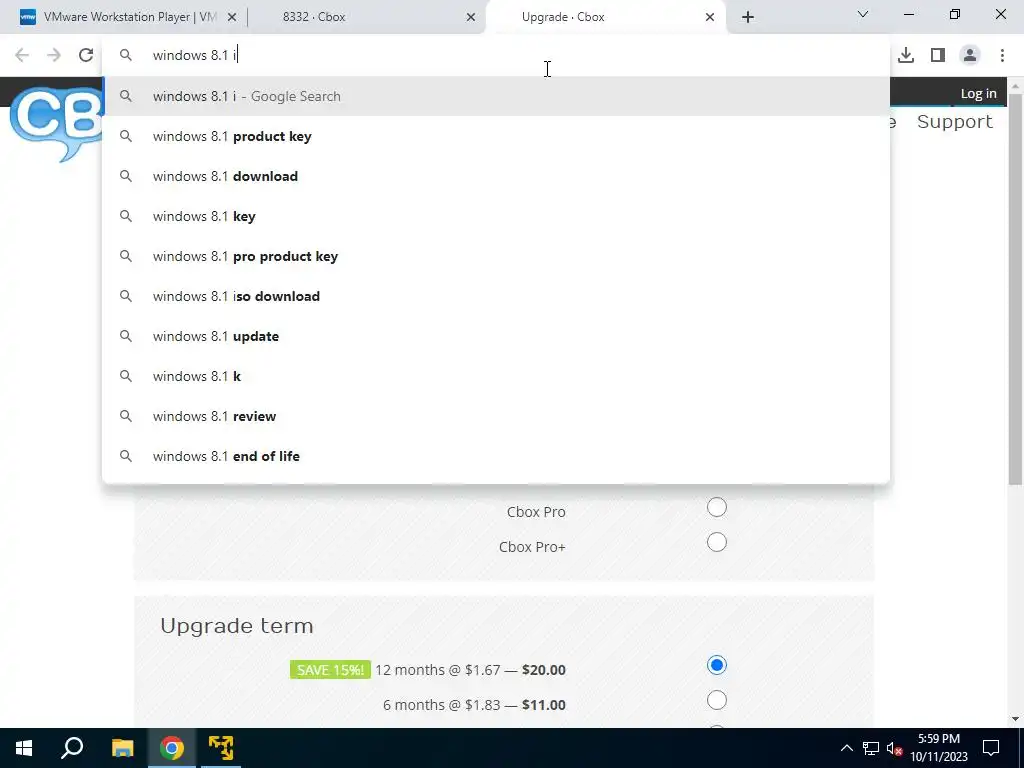The height and width of the screenshot is (768, 1024).
Task: Toggle the Chrome side panel icon
Action: click(x=938, y=56)
